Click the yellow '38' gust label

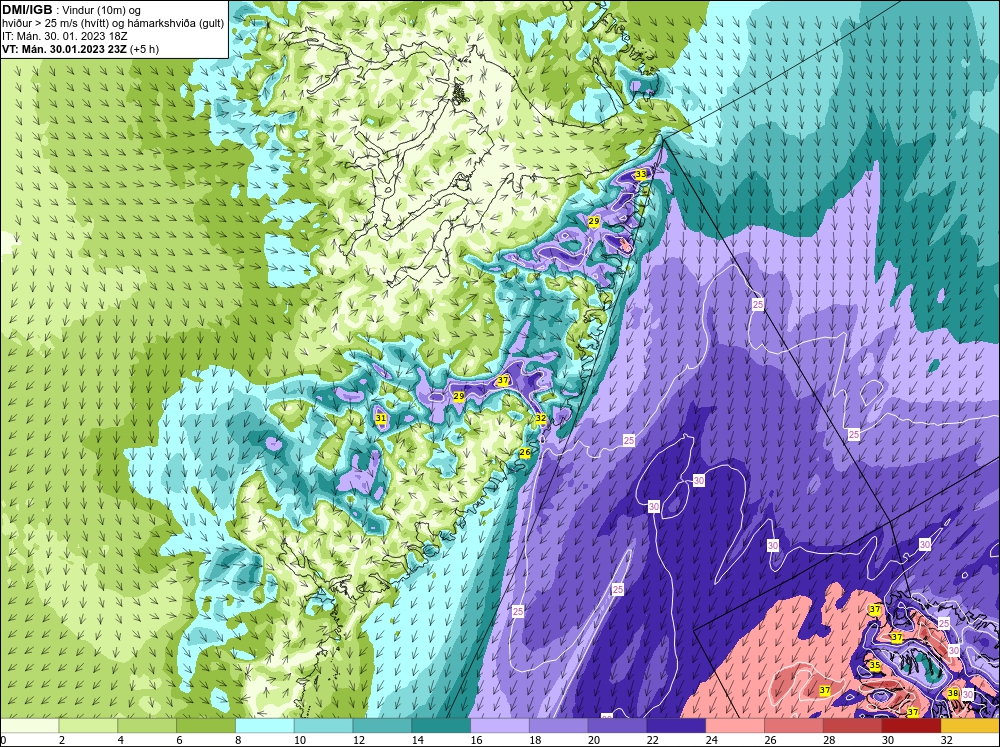pyautogui.click(x=953, y=693)
